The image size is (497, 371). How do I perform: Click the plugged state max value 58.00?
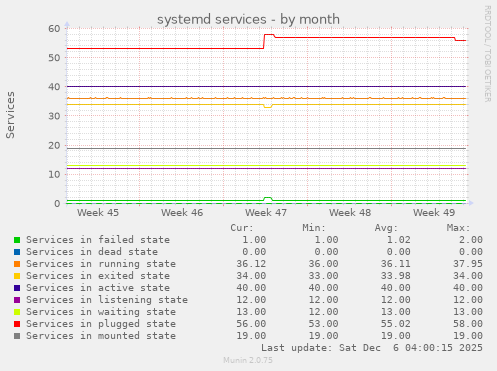pos(468,324)
